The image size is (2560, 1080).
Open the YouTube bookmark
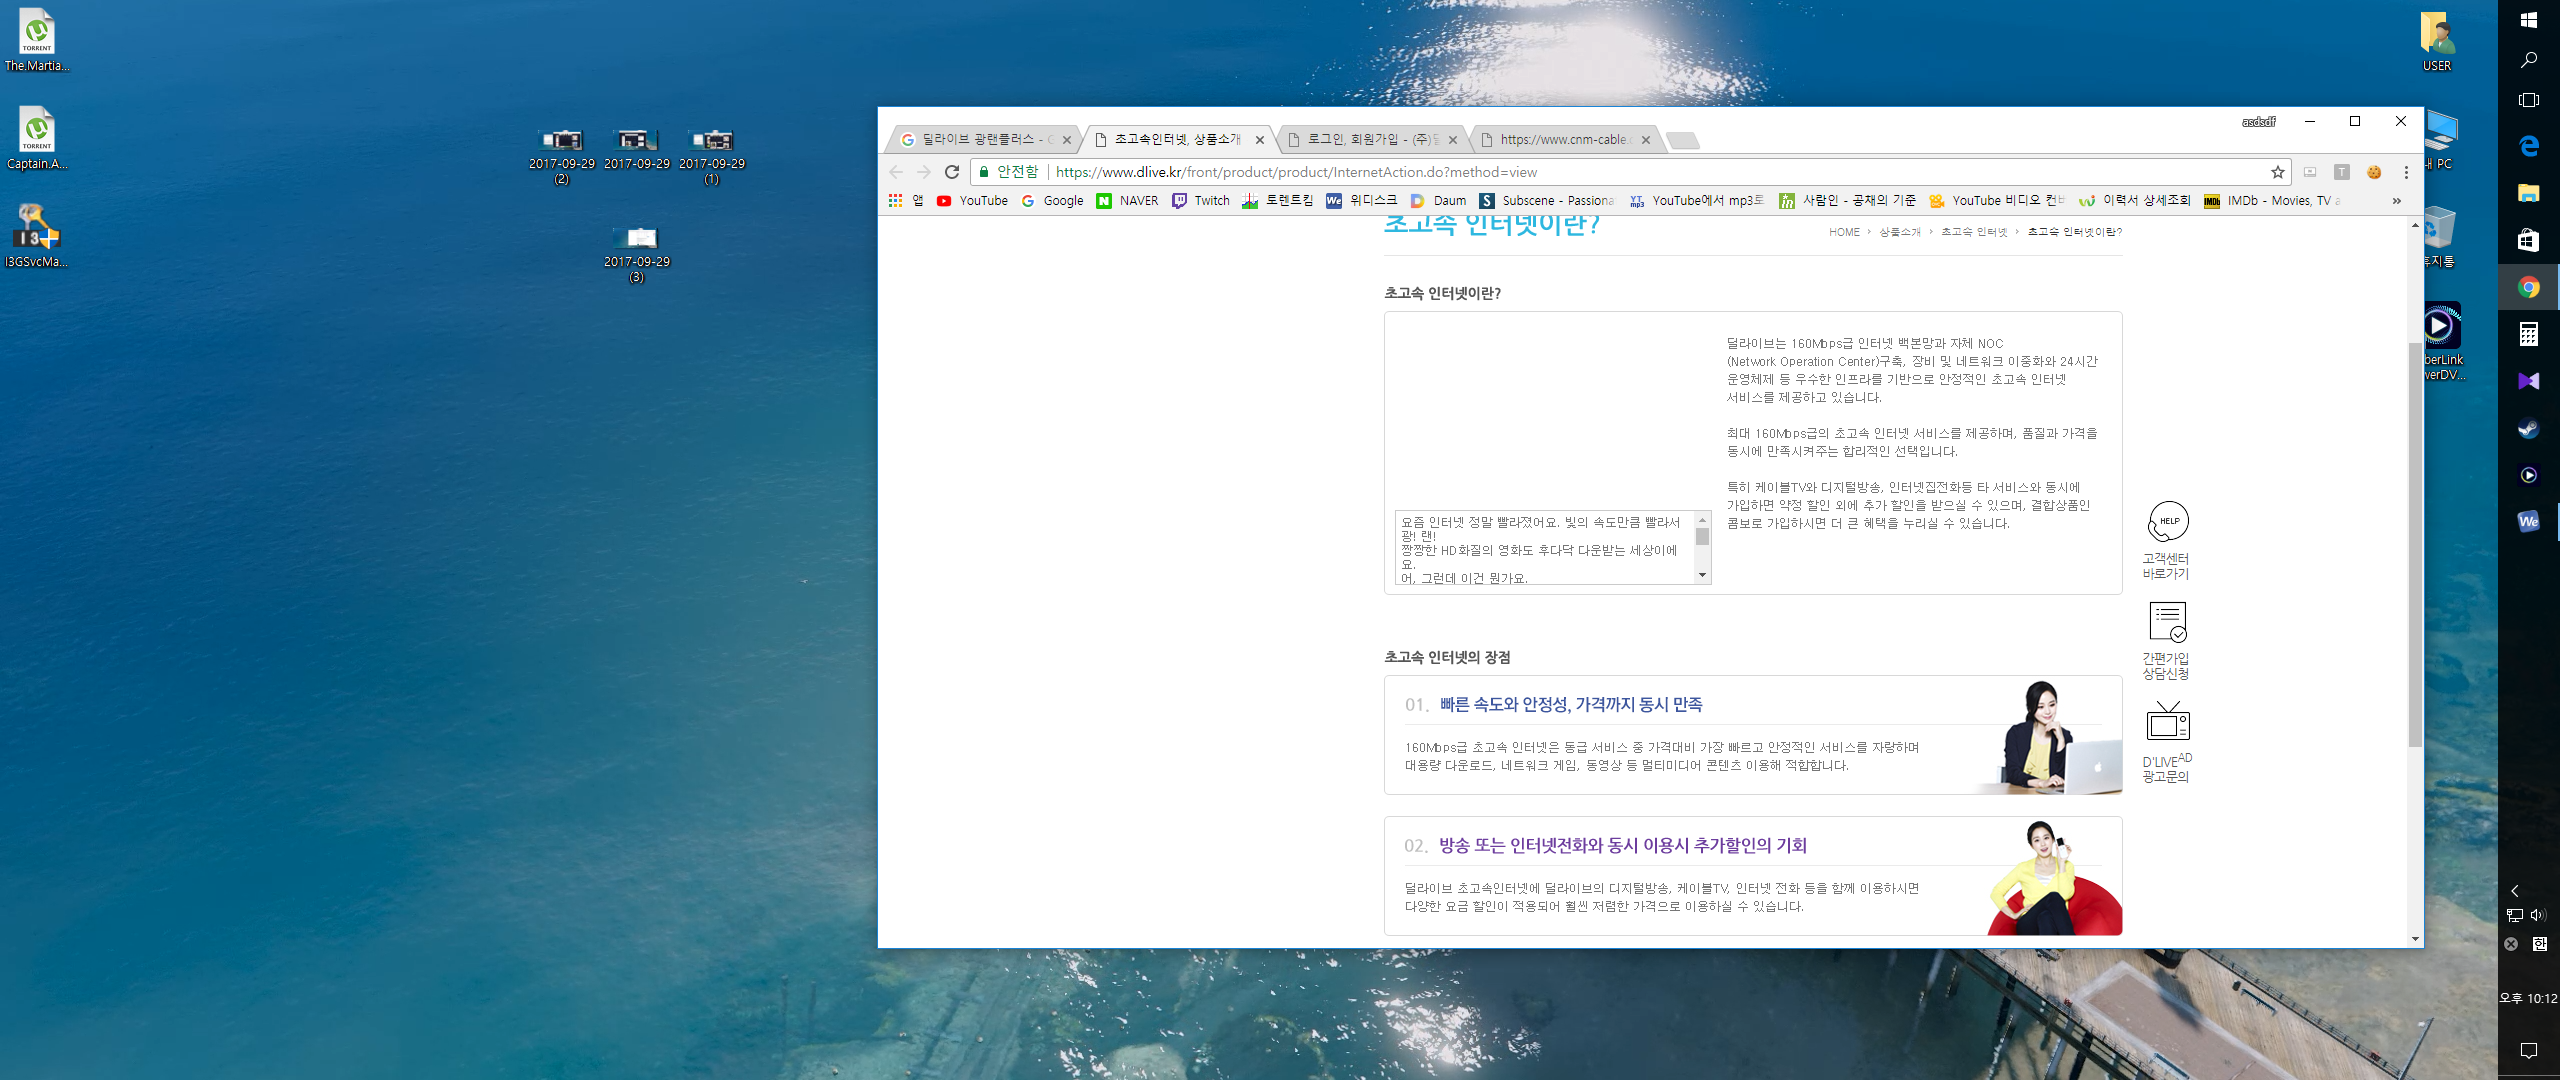coord(972,201)
